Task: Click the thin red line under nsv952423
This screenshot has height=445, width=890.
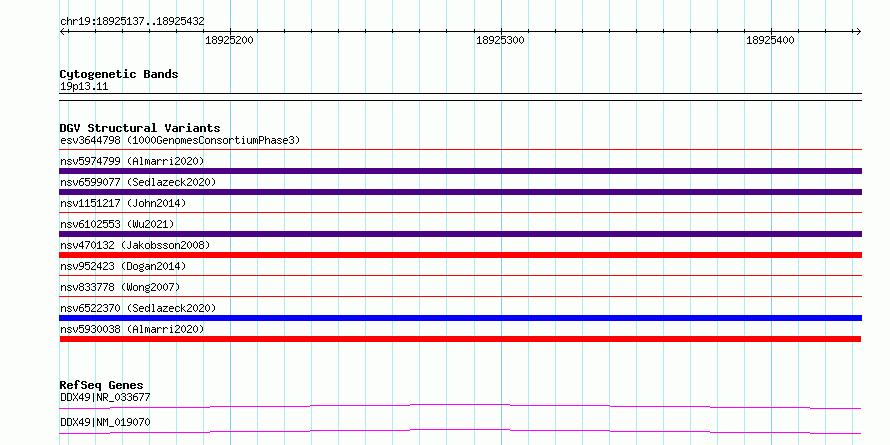Action: pyautogui.click(x=460, y=276)
